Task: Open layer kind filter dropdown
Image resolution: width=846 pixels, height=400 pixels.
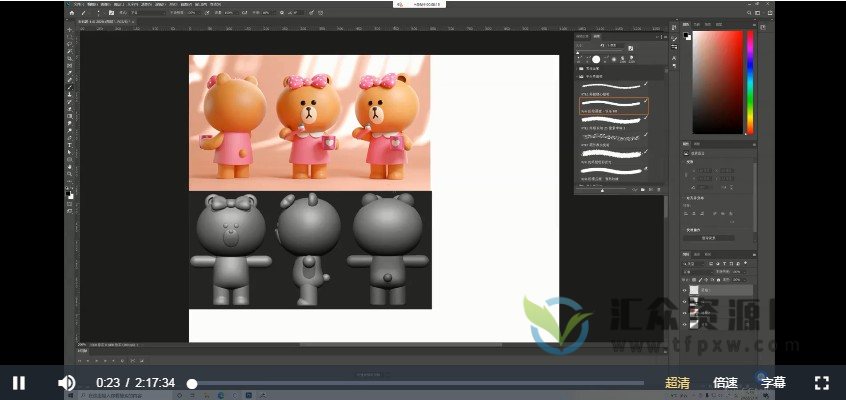Action: click(x=694, y=264)
